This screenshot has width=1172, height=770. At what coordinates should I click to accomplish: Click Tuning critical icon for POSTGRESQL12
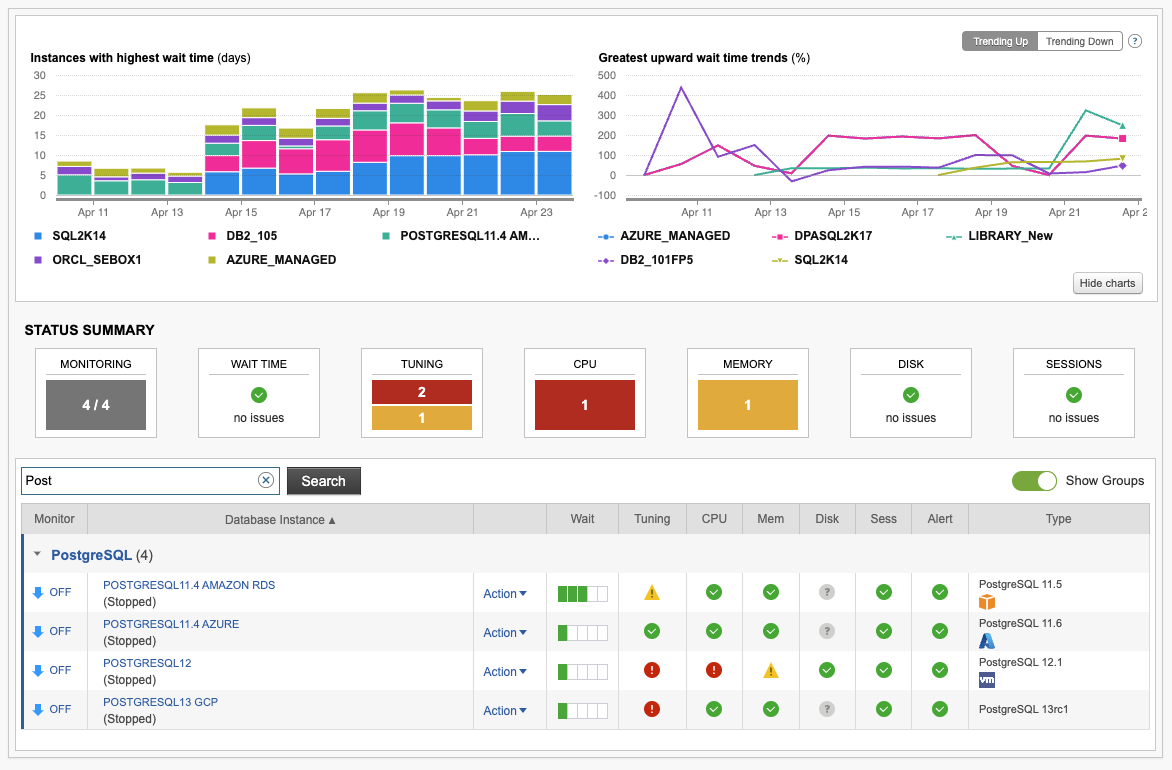click(652, 670)
